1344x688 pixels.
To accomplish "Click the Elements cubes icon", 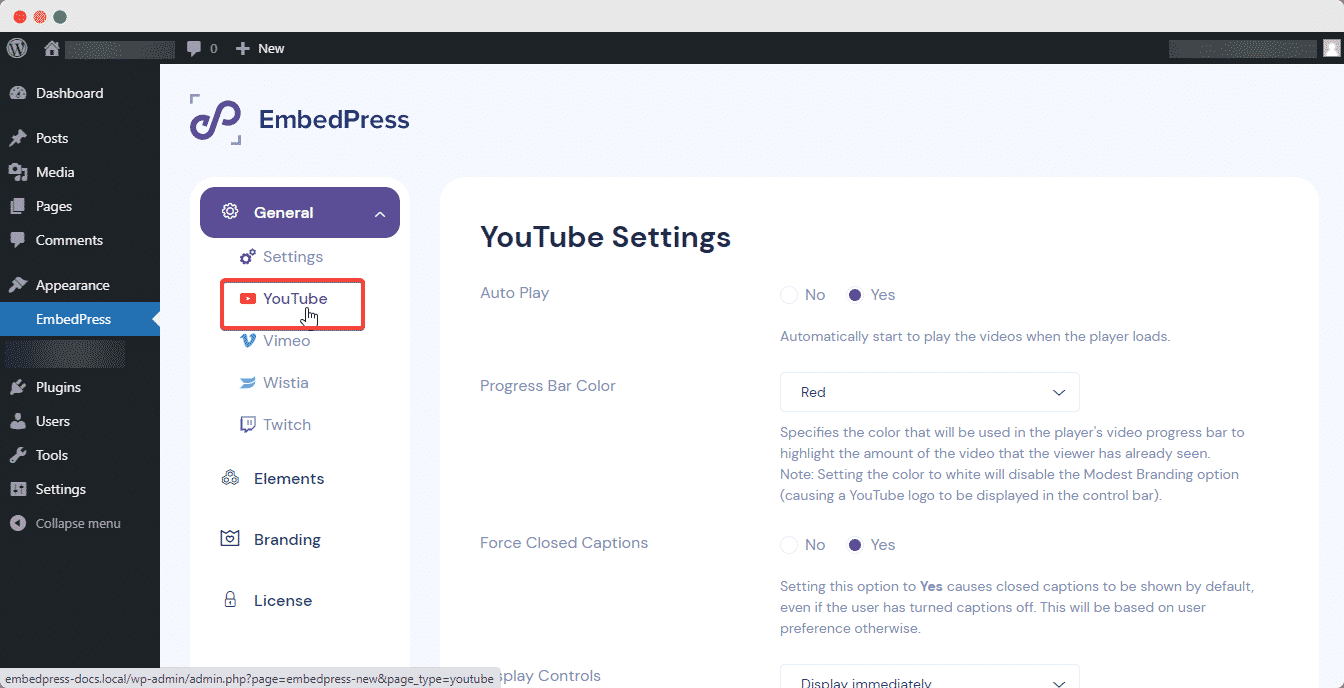I will (230, 478).
